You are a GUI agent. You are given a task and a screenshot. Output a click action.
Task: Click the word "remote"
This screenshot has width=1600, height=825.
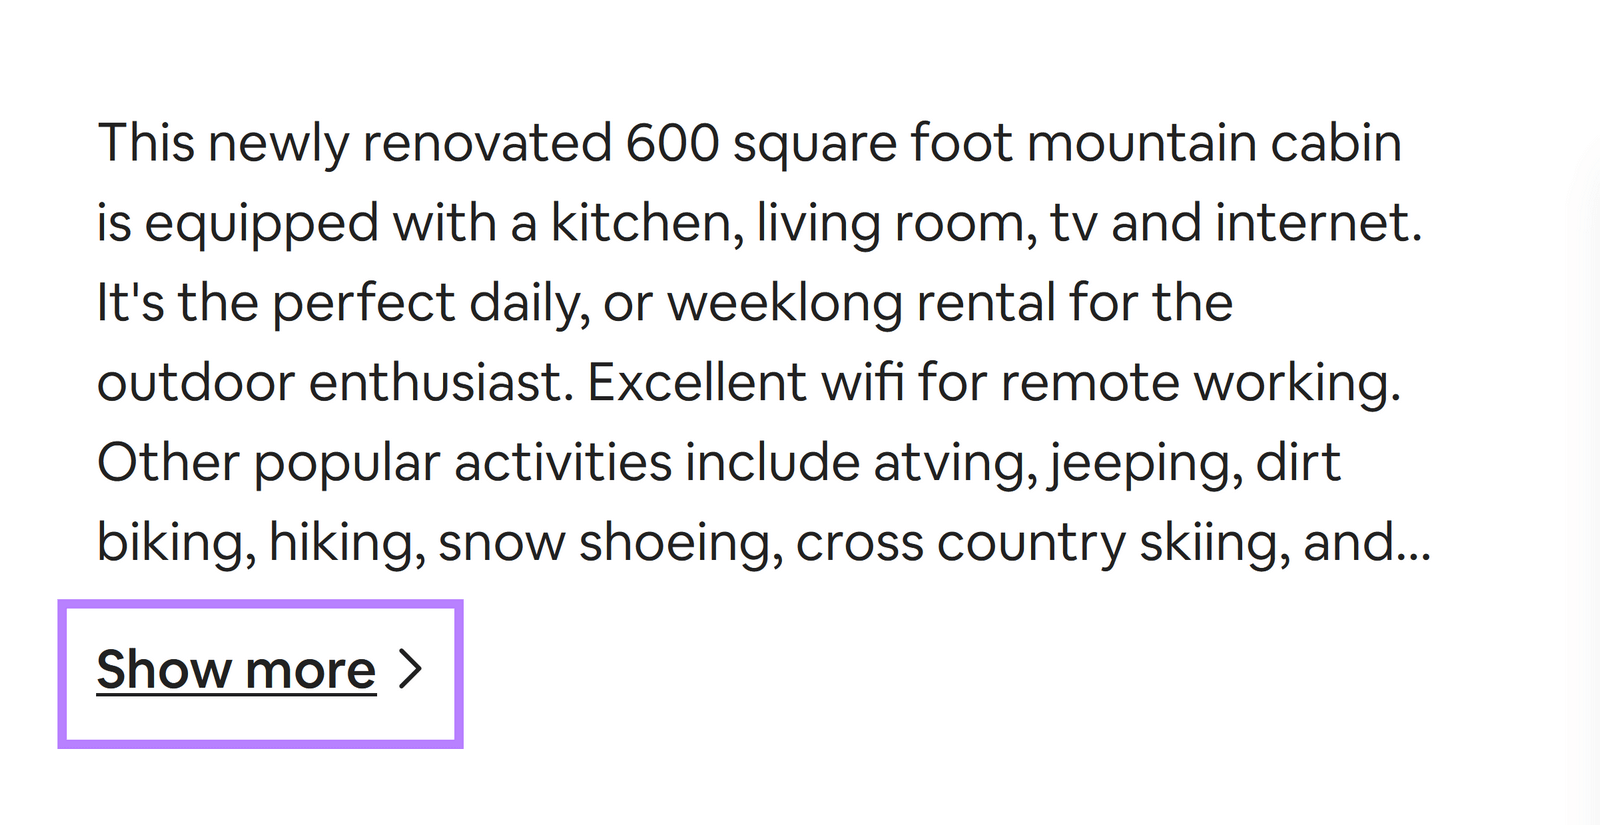click(1090, 383)
